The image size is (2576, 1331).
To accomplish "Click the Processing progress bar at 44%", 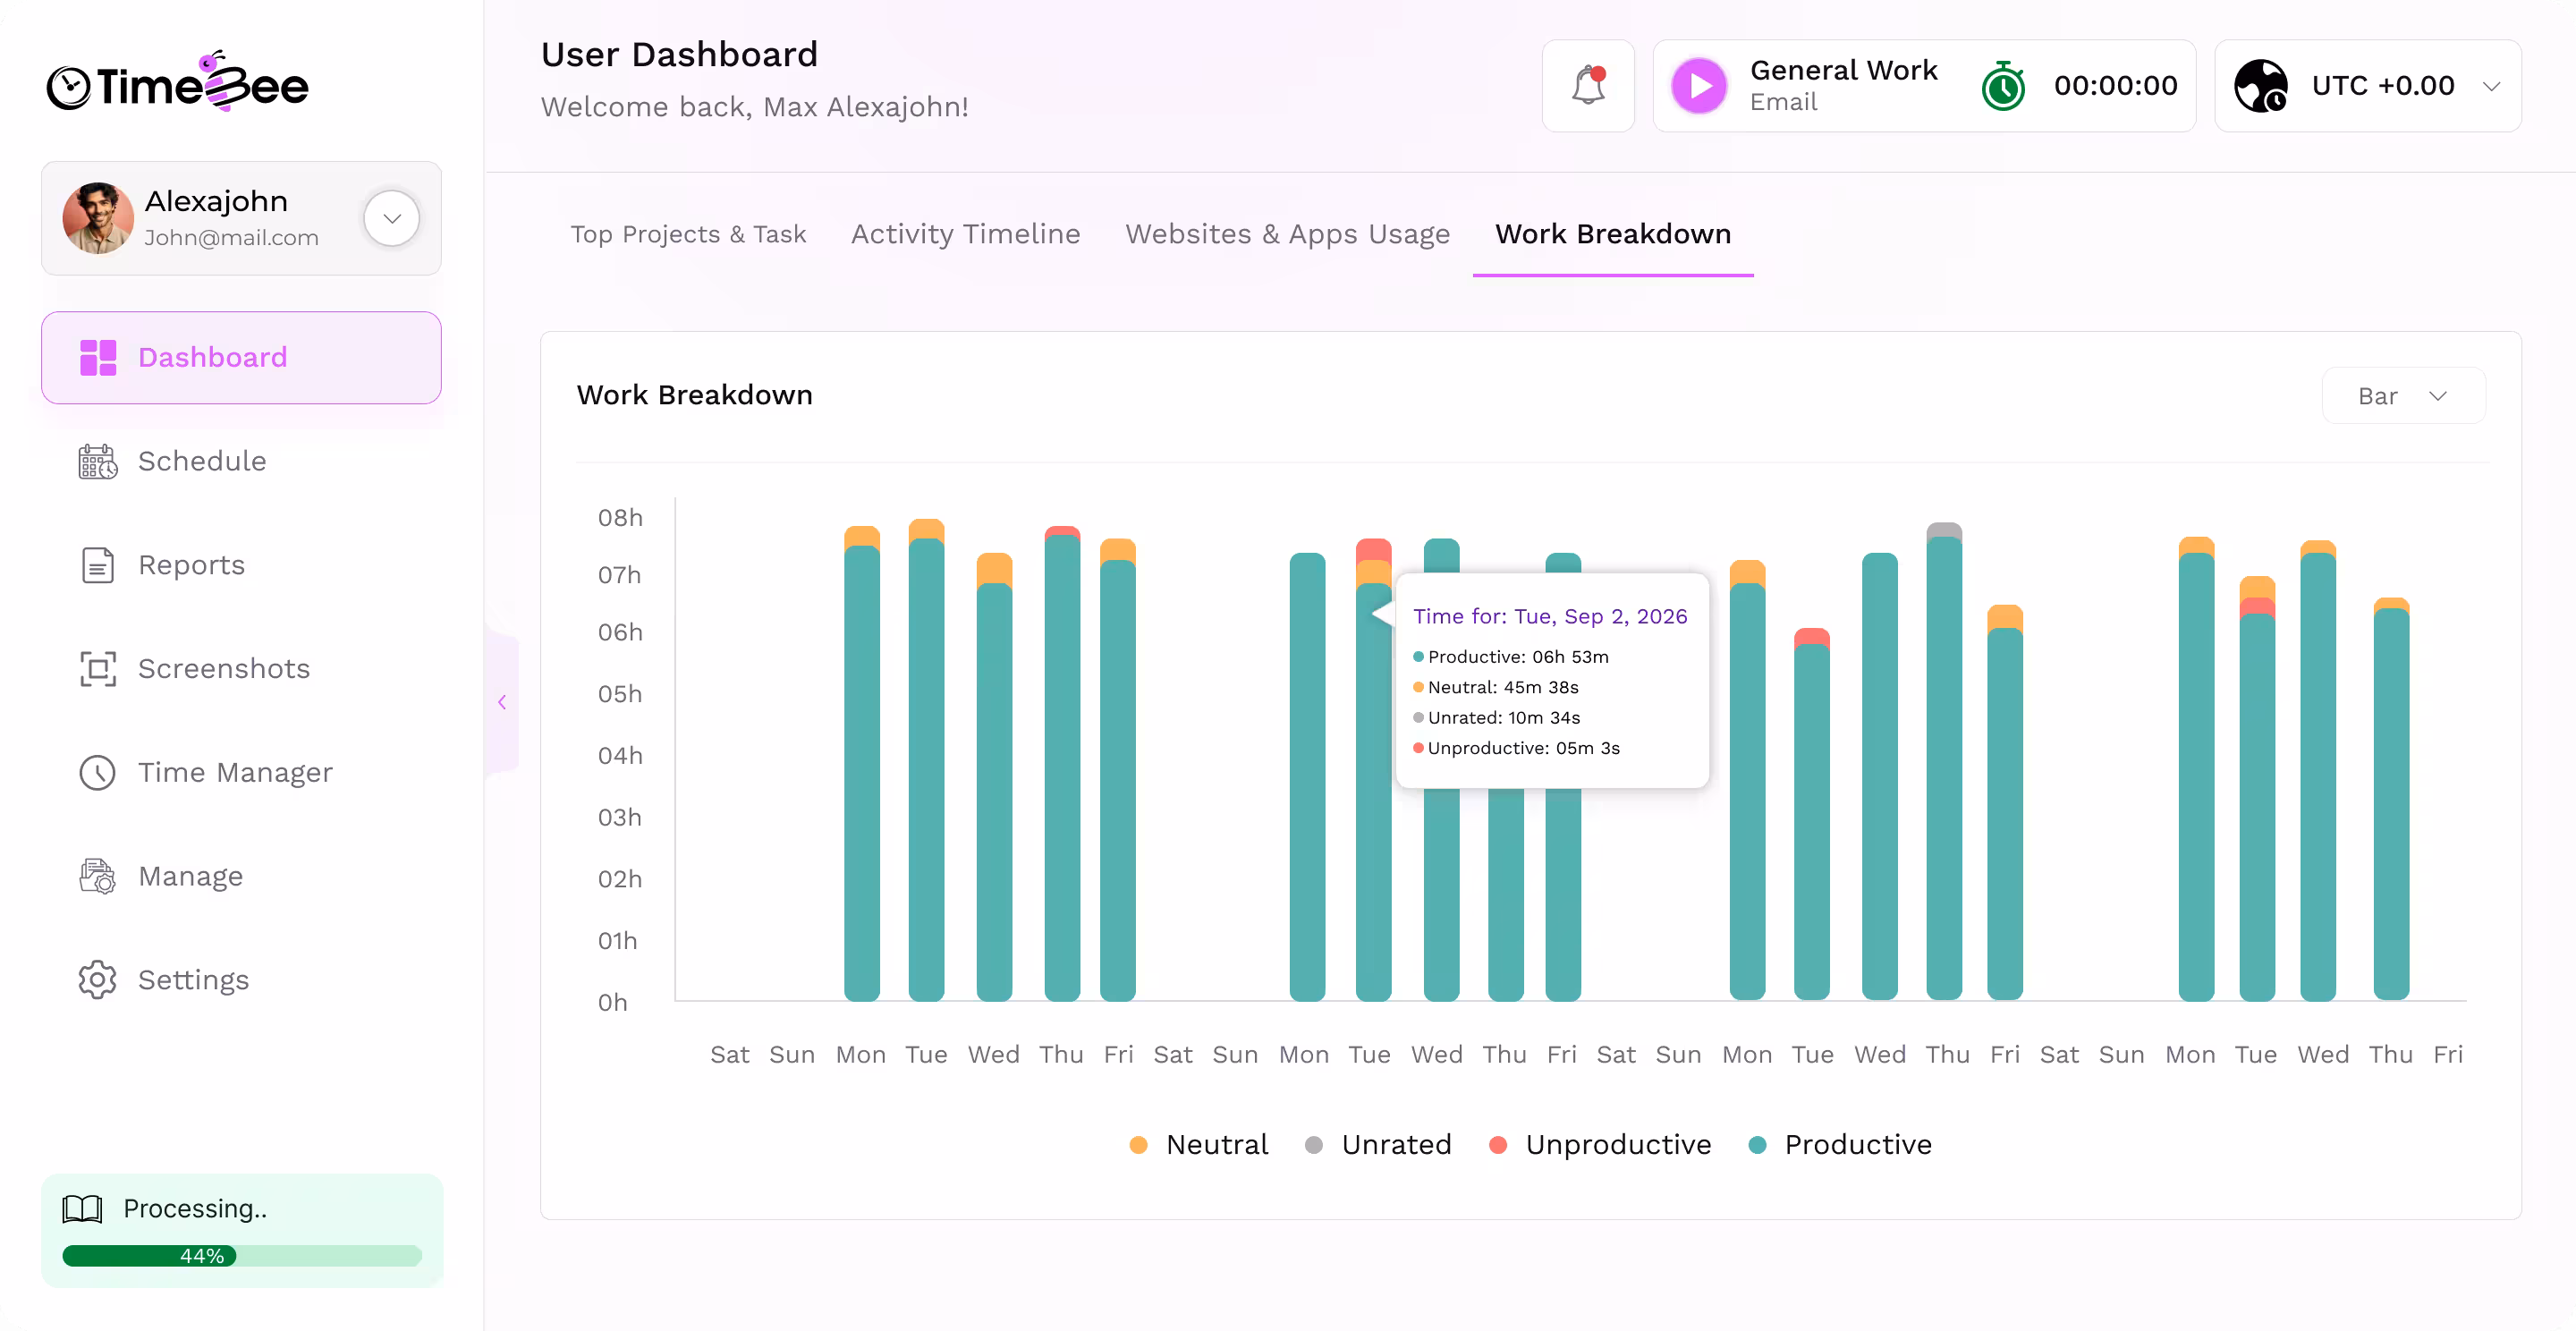I will tap(242, 1256).
